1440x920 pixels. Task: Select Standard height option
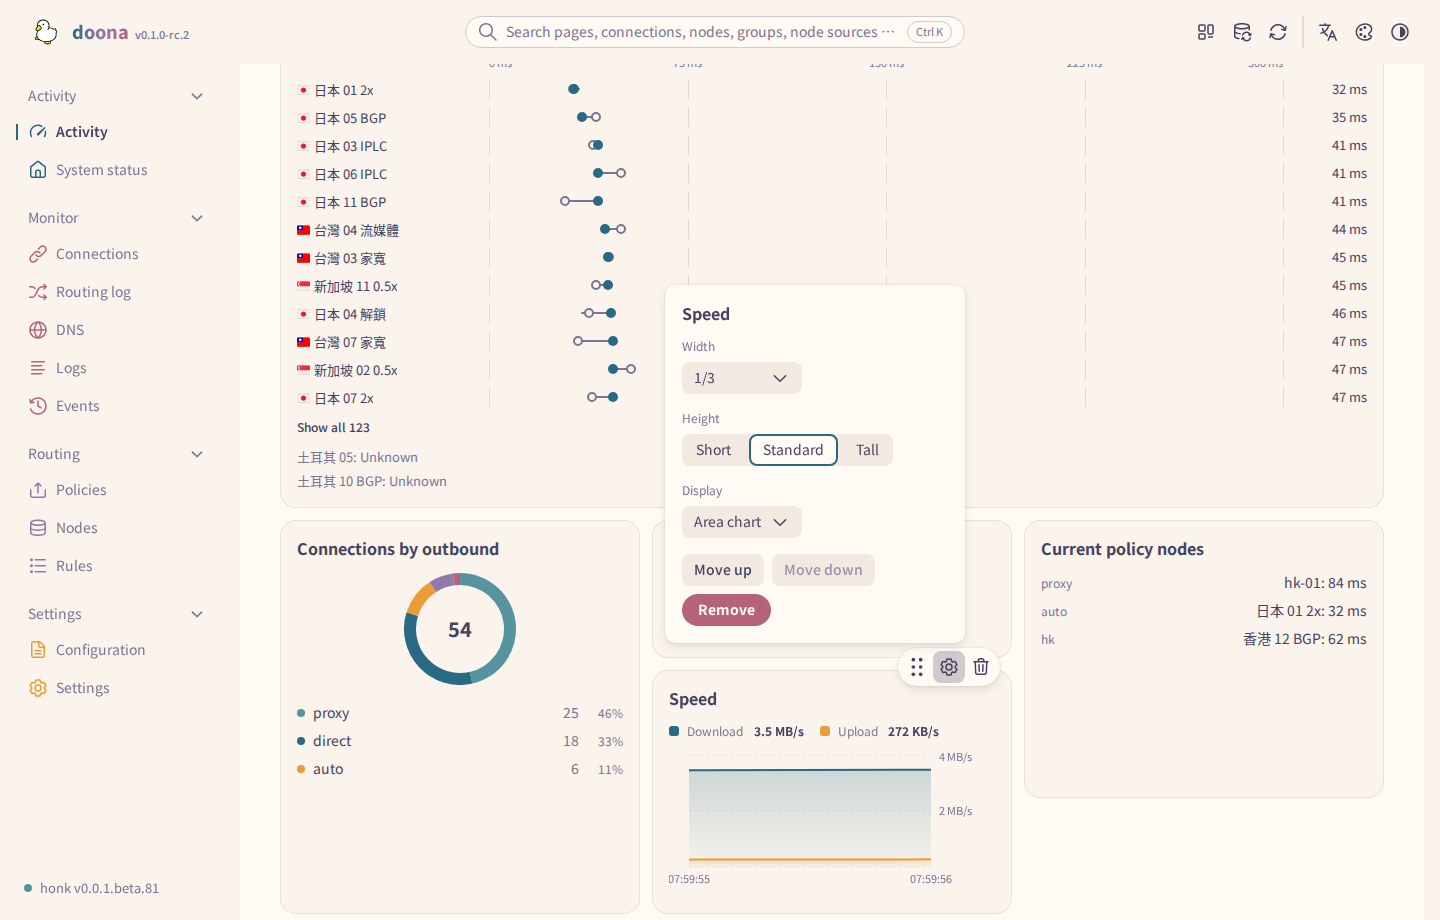(x=793, y=450)
